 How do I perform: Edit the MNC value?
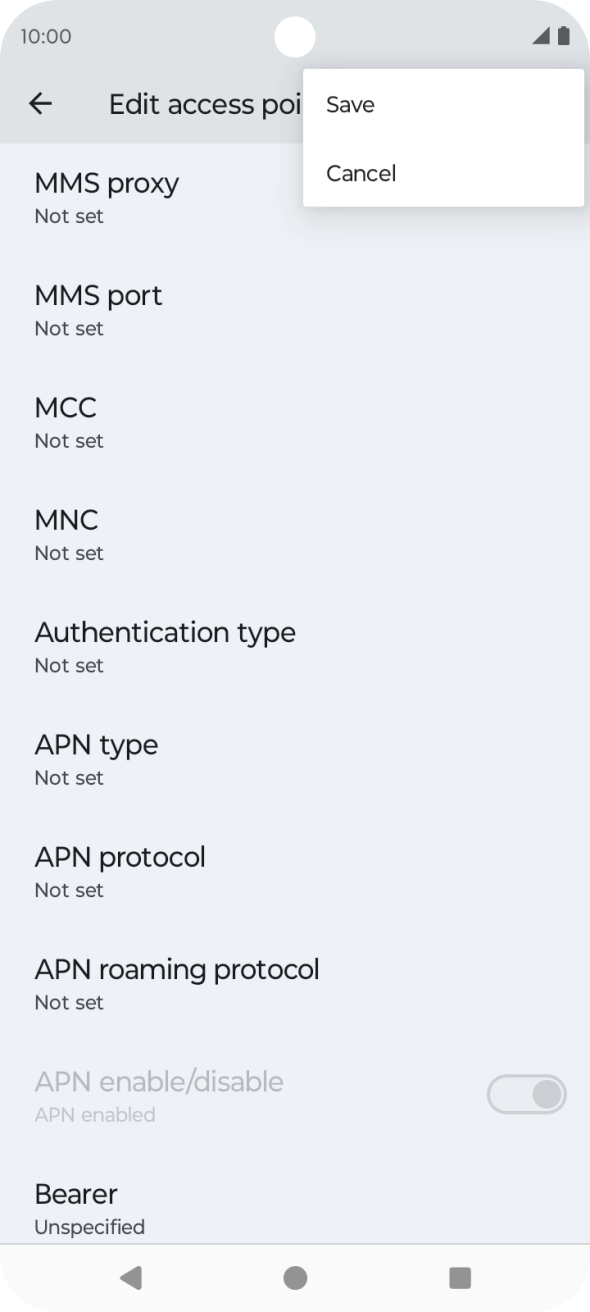[295, 535]
